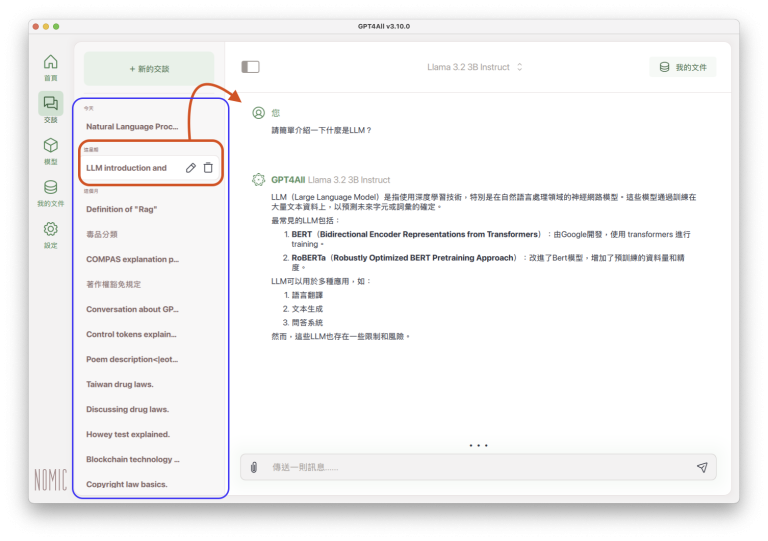The image size is (768, 541).
Task: Toggle the chat list sidebar panel
Action: point(251,67)
